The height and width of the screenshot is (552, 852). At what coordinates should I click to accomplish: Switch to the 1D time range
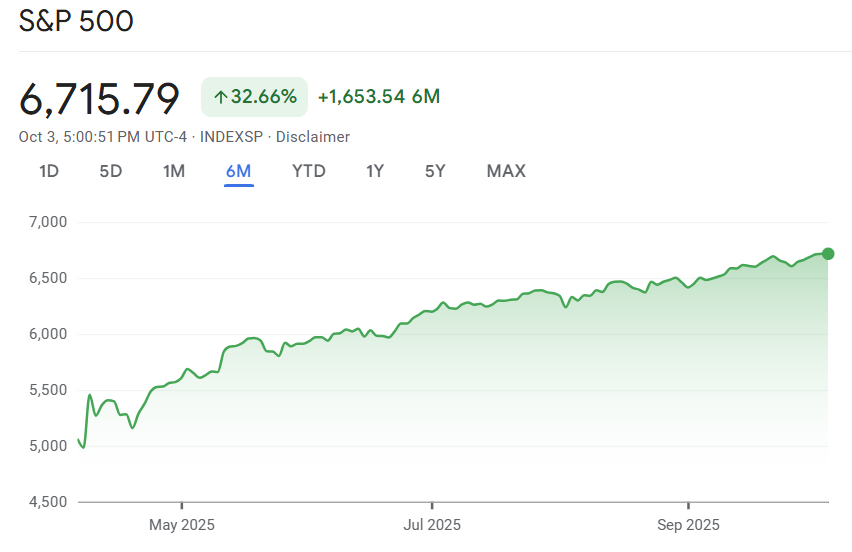point(49,171)
